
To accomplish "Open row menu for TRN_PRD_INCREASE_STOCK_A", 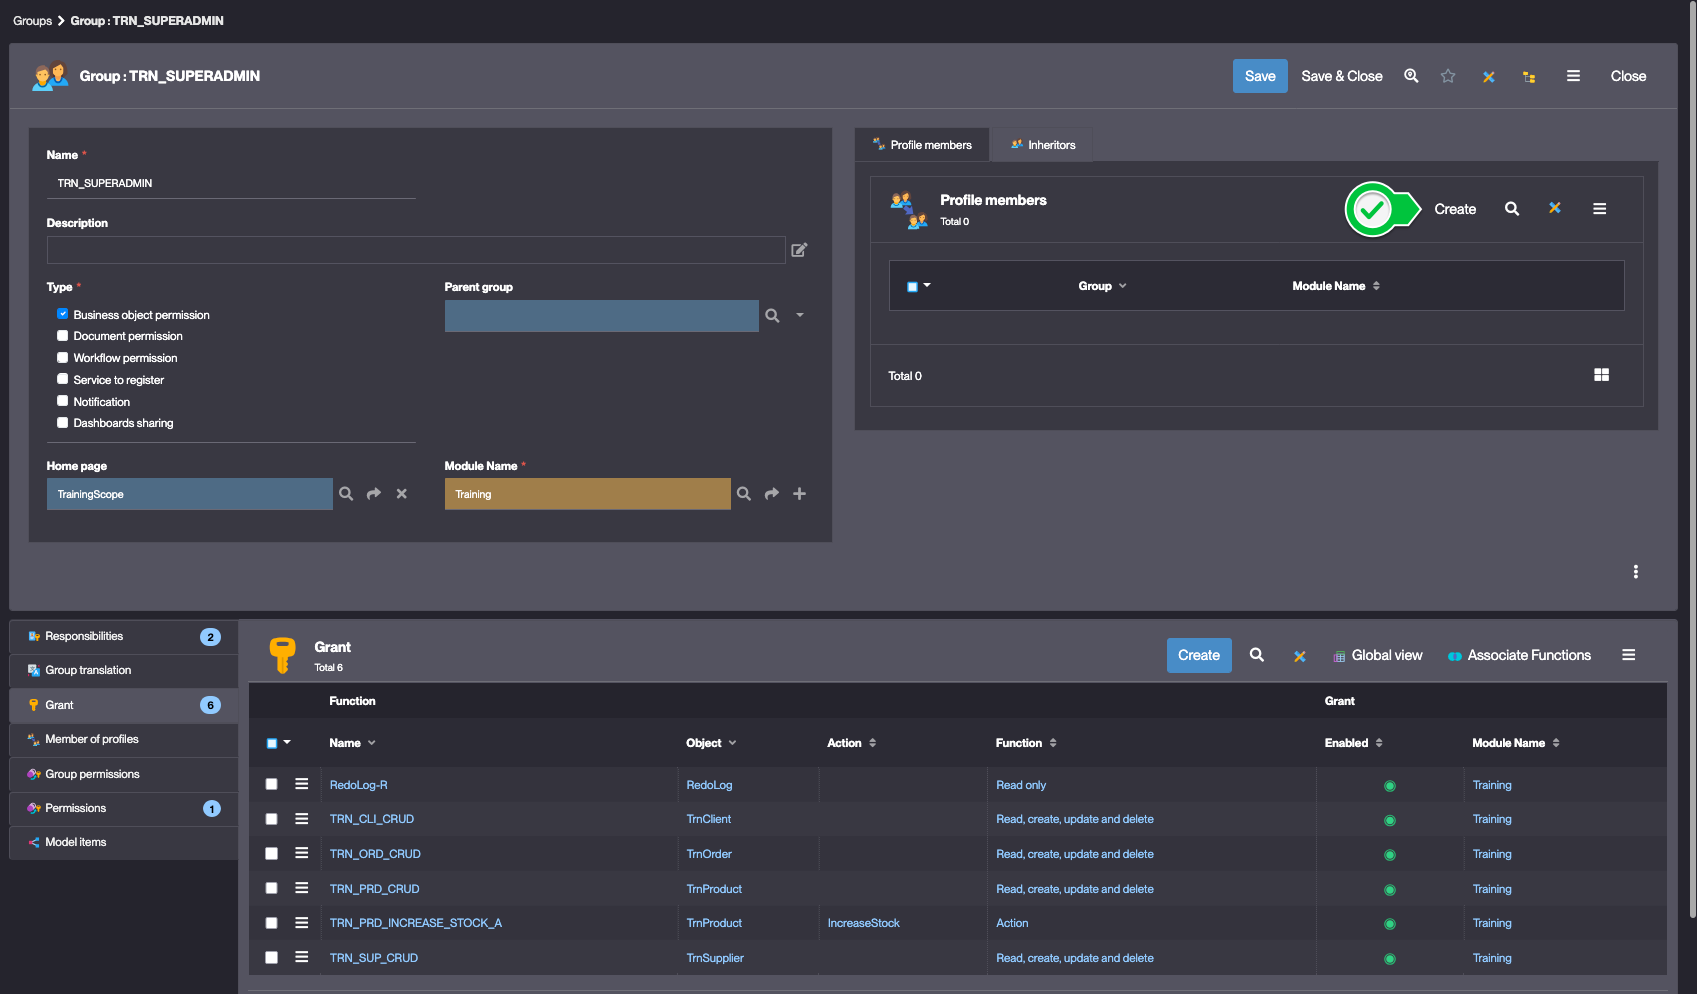I will pyautogui.click(x=301, y=923).
